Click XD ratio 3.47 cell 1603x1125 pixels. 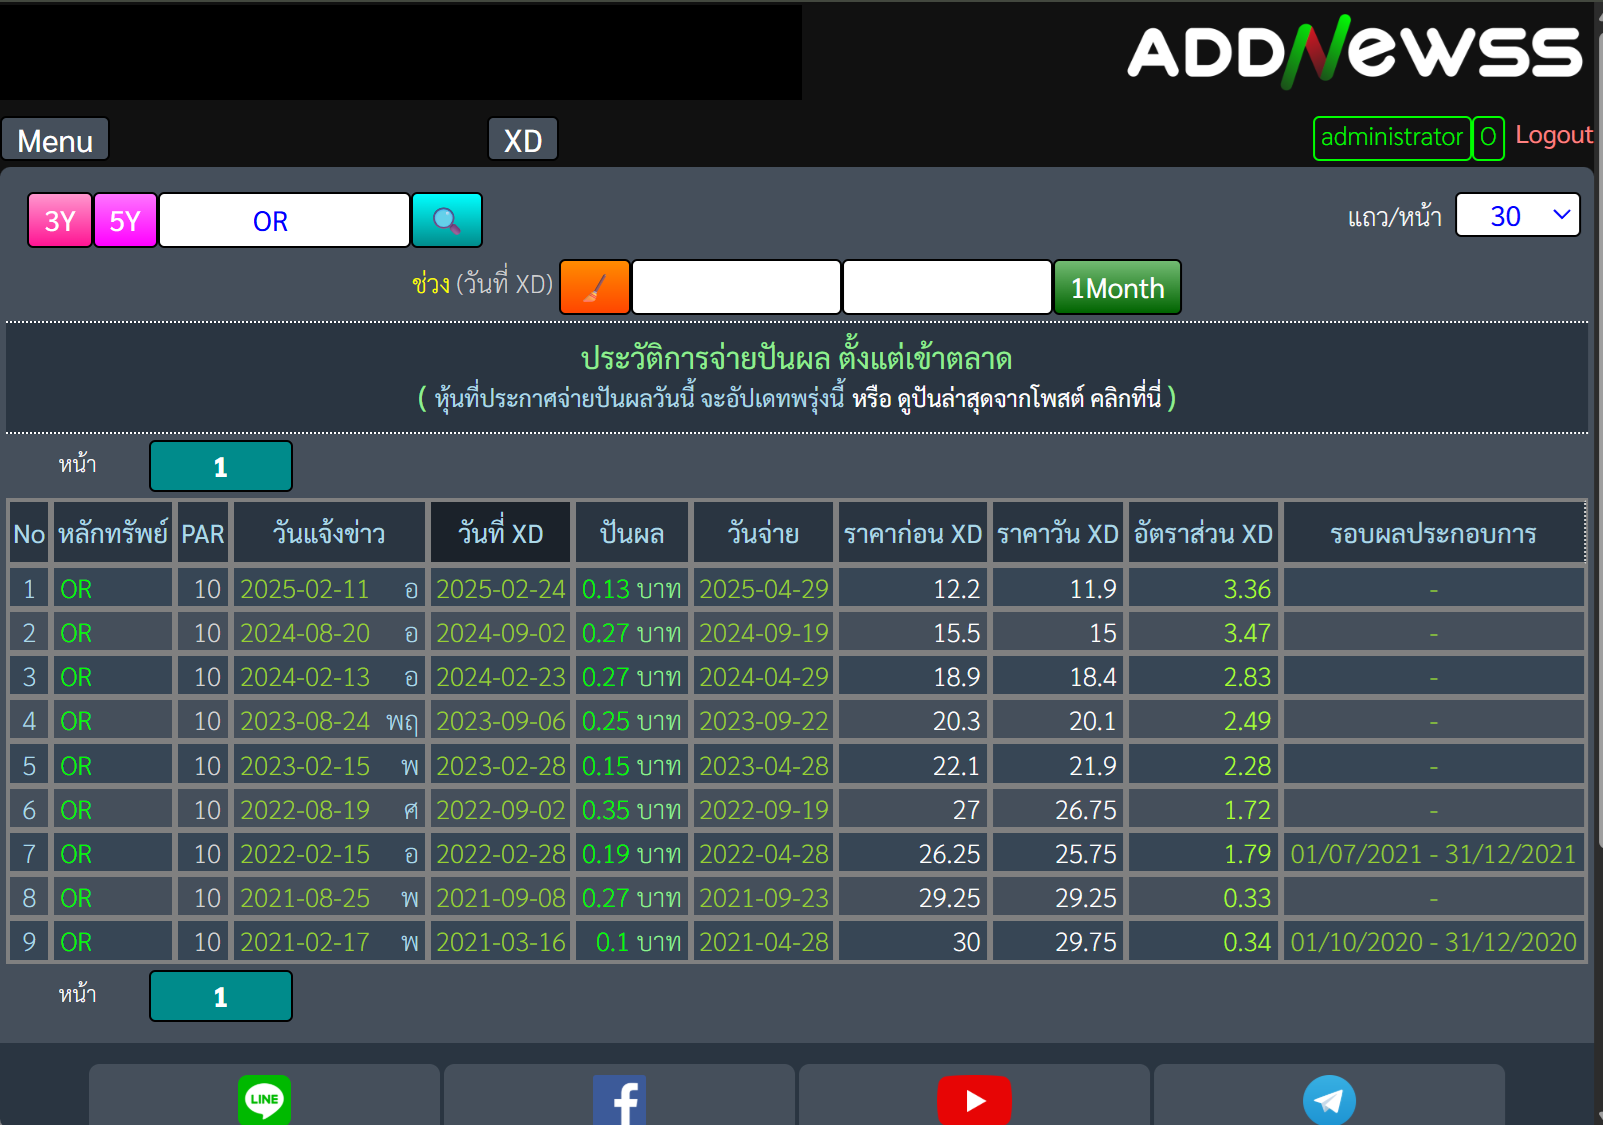click(x=1204, y=633)
